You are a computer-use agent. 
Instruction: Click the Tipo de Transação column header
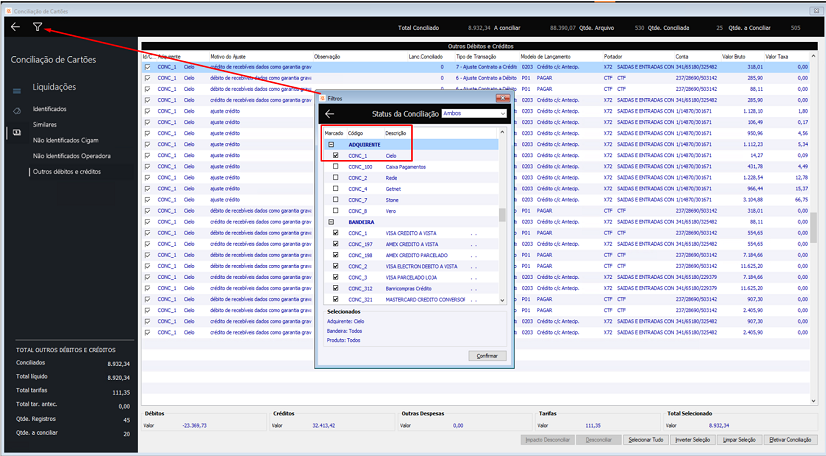click(x=476, y=56)
